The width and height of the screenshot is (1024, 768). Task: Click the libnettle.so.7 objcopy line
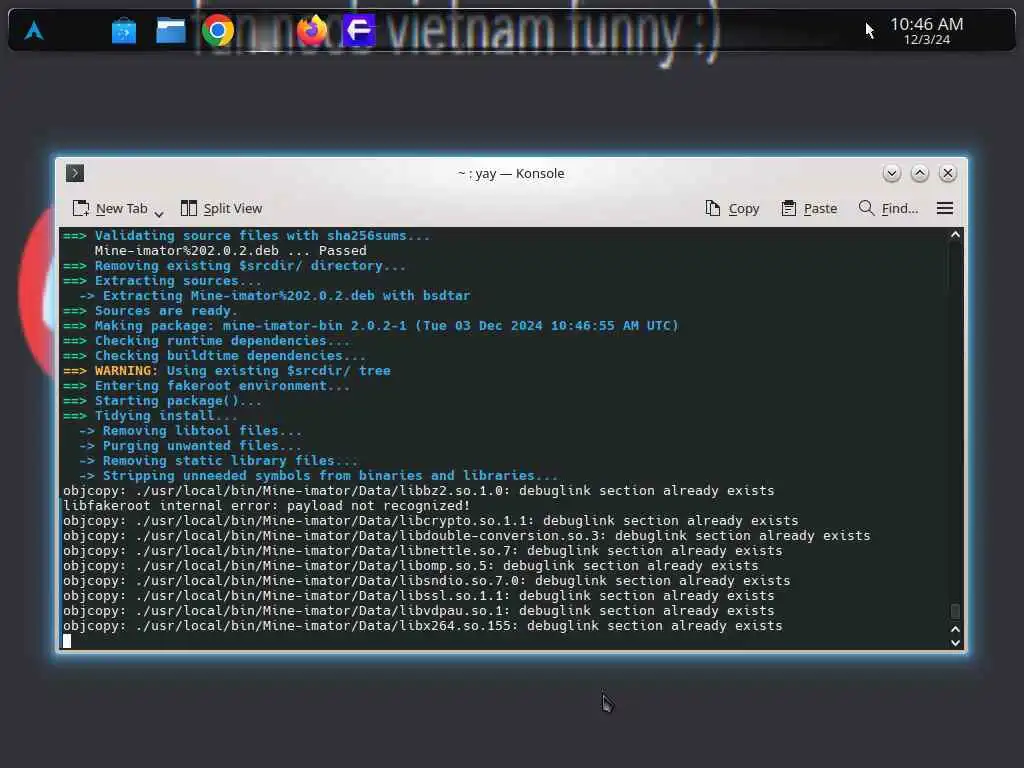[x=423, y=551]
